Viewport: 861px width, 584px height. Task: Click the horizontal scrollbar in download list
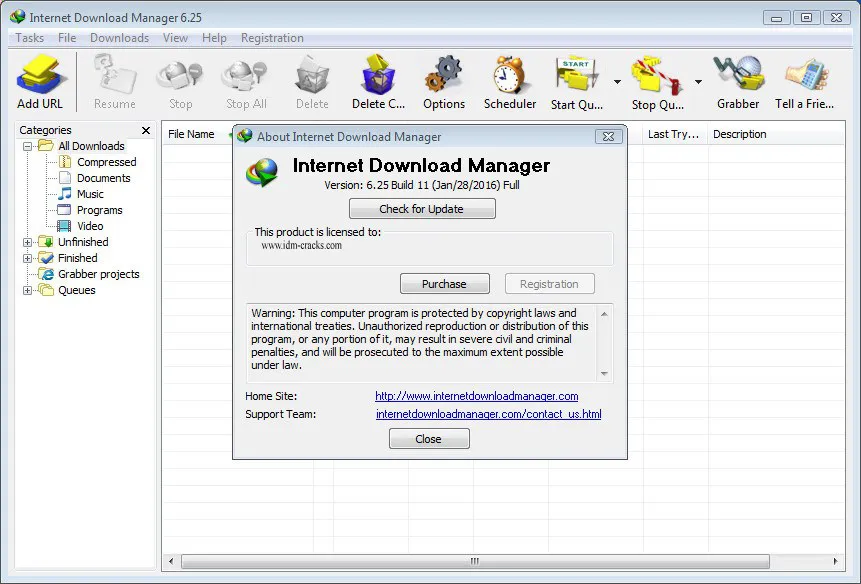[x=476, y=561]
